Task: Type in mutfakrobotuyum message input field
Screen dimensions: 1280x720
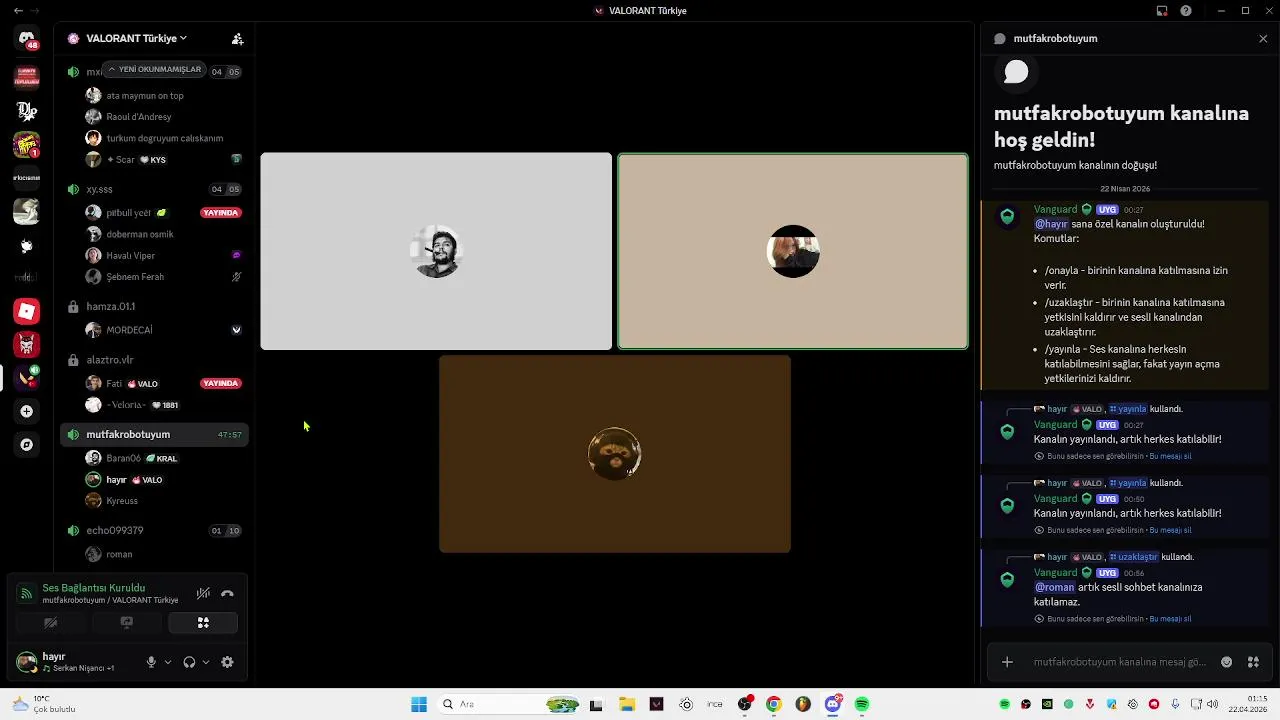Action: [x=1120, y=662]
